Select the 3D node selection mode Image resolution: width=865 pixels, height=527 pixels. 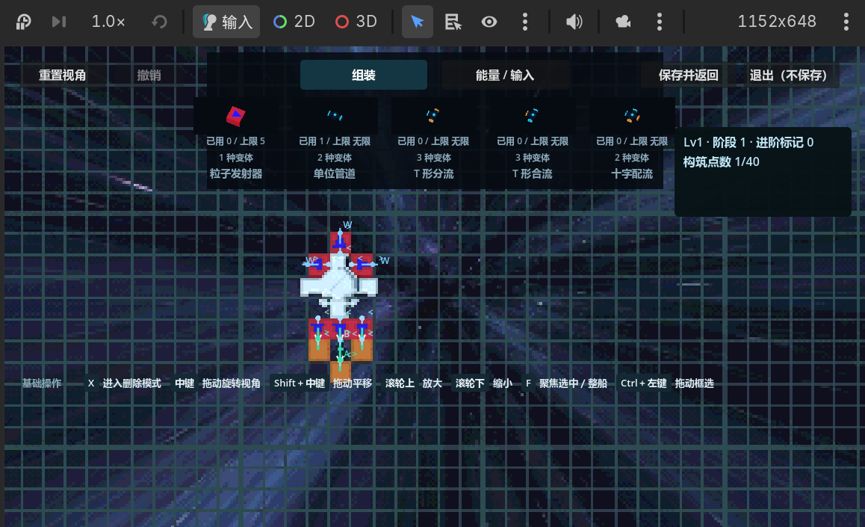(356, 22)
